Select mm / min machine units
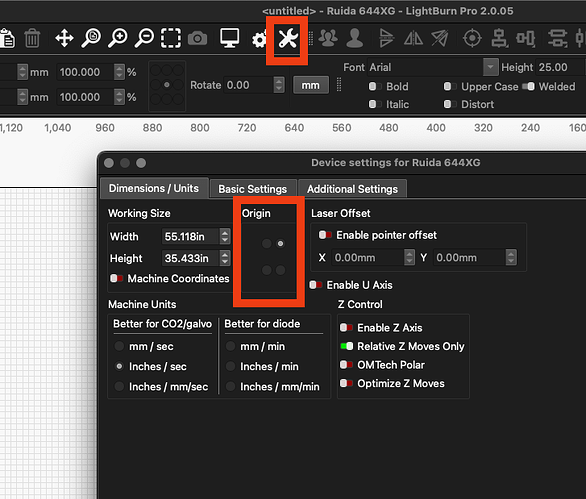The height and width of the screenshot is (499, 586). pos(230,346)
